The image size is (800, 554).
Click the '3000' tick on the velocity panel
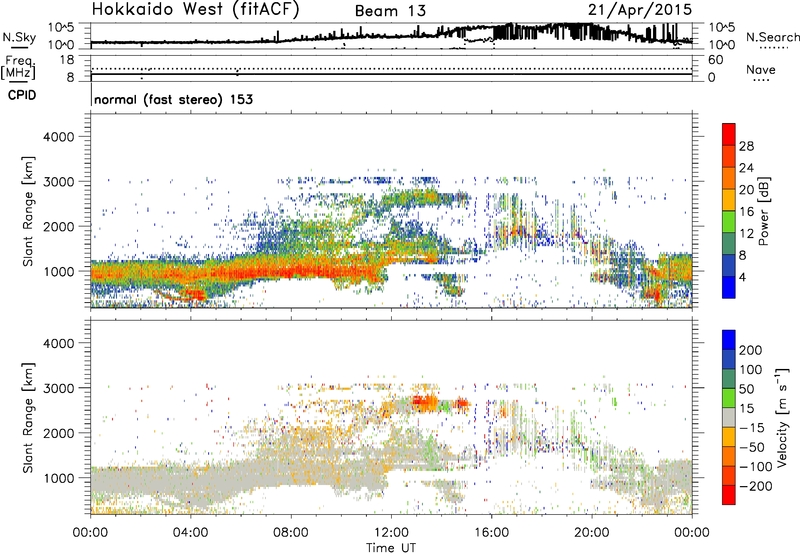[59, 388]
